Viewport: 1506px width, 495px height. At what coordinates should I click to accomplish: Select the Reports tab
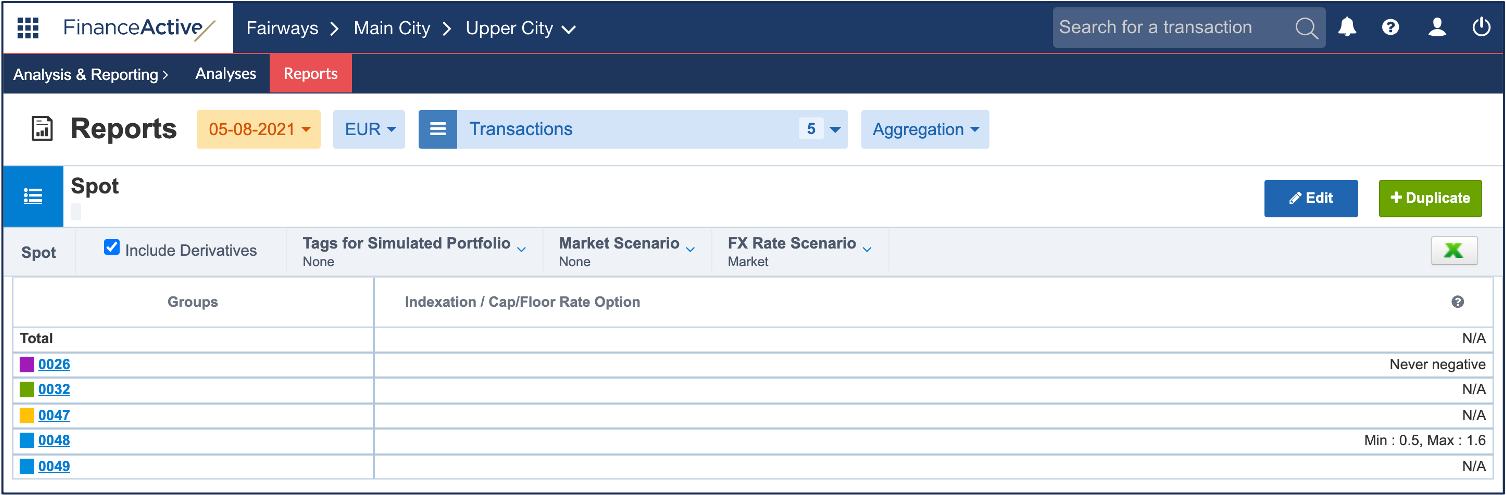(311, 74)
